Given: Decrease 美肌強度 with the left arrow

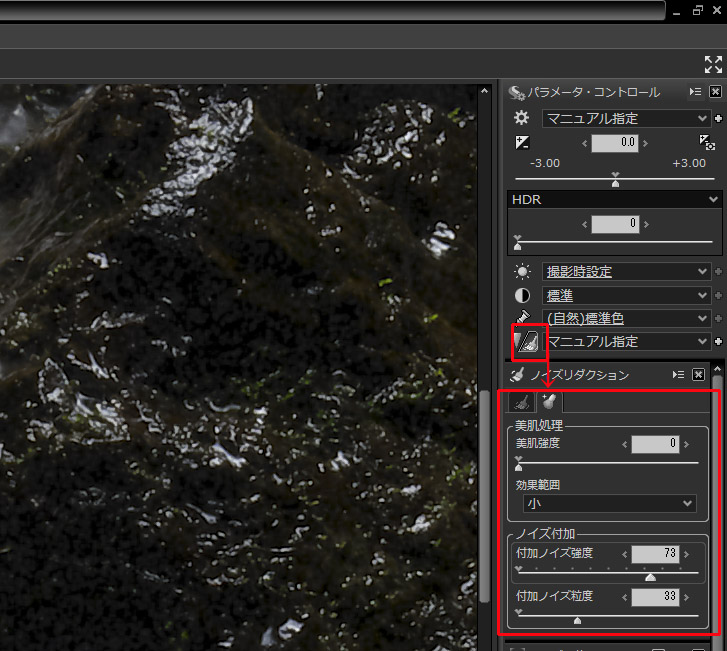Looking at the screenshot, I should [625, 445].
